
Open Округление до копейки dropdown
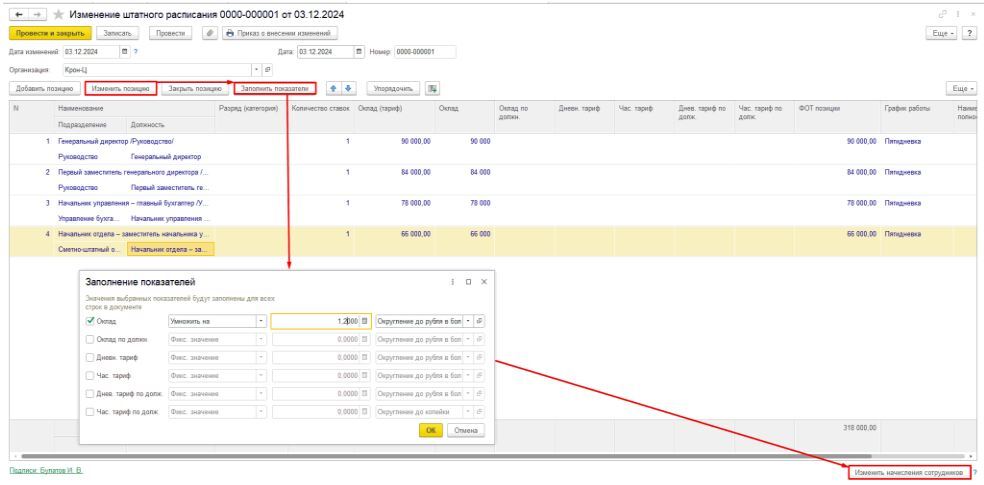point(468,412)
